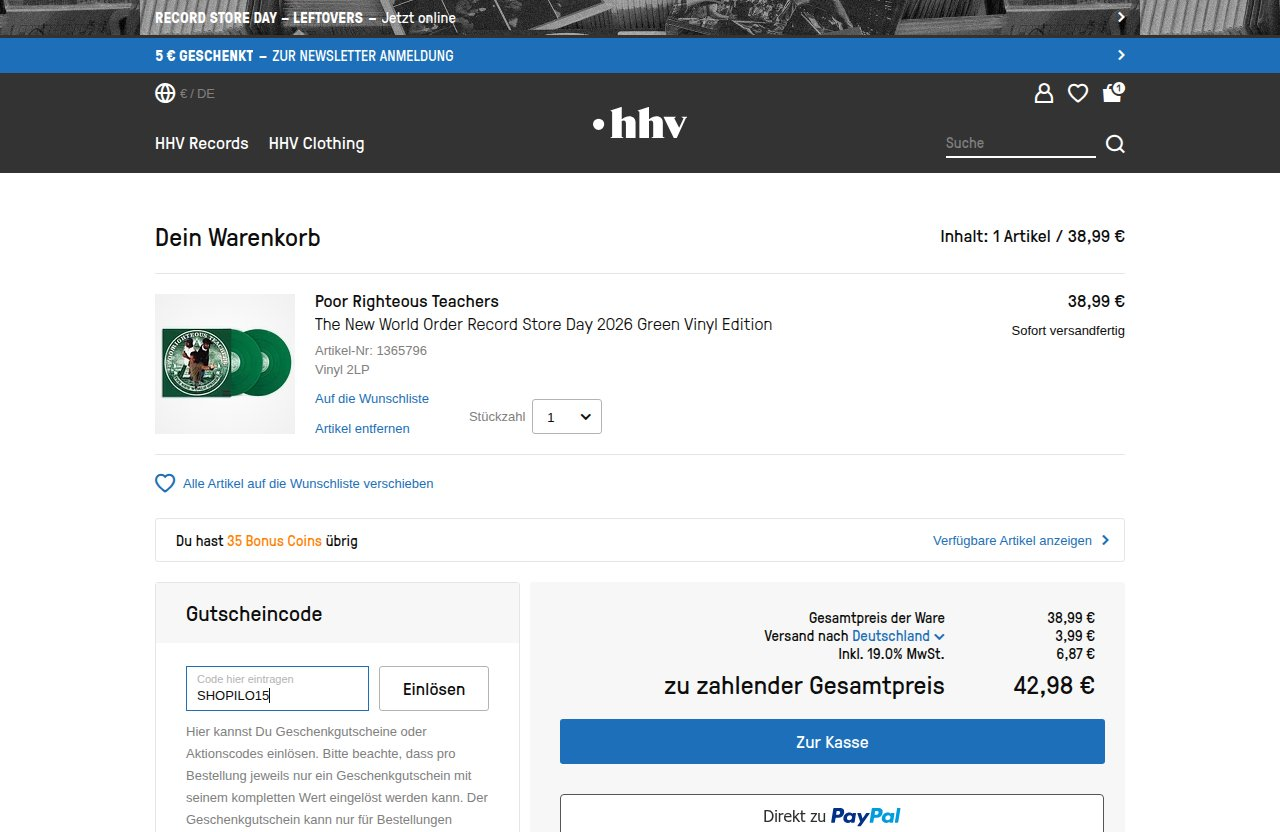
Task: Click the Artikel entfernen link
Action: pos(362,428)
